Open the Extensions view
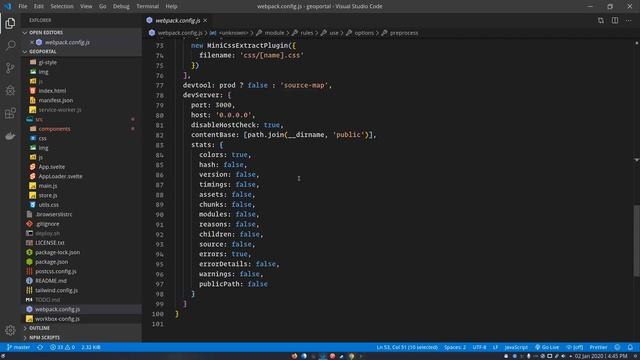 pyautogui.click(x=10, y=113)
